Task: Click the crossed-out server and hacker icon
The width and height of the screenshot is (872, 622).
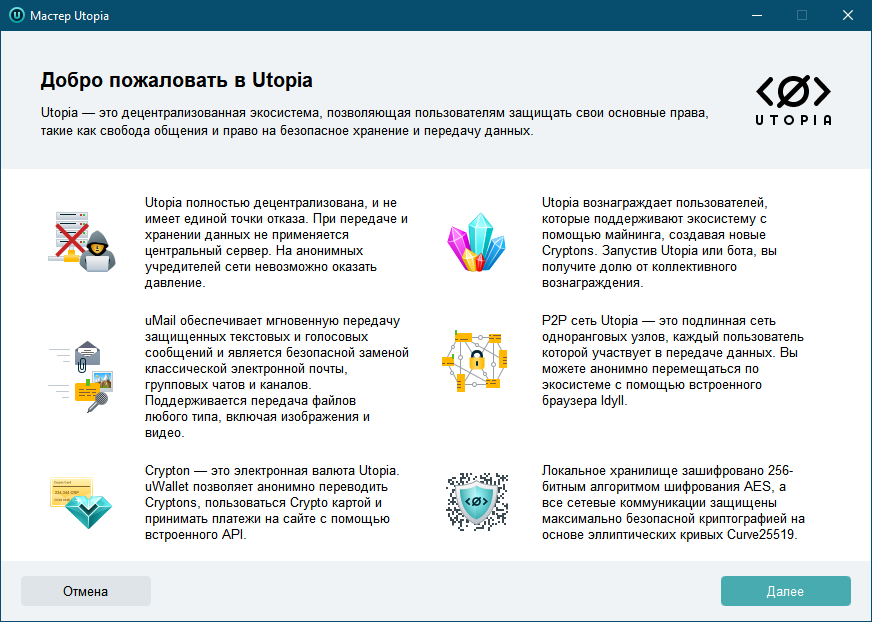Action: click(82, 242)
